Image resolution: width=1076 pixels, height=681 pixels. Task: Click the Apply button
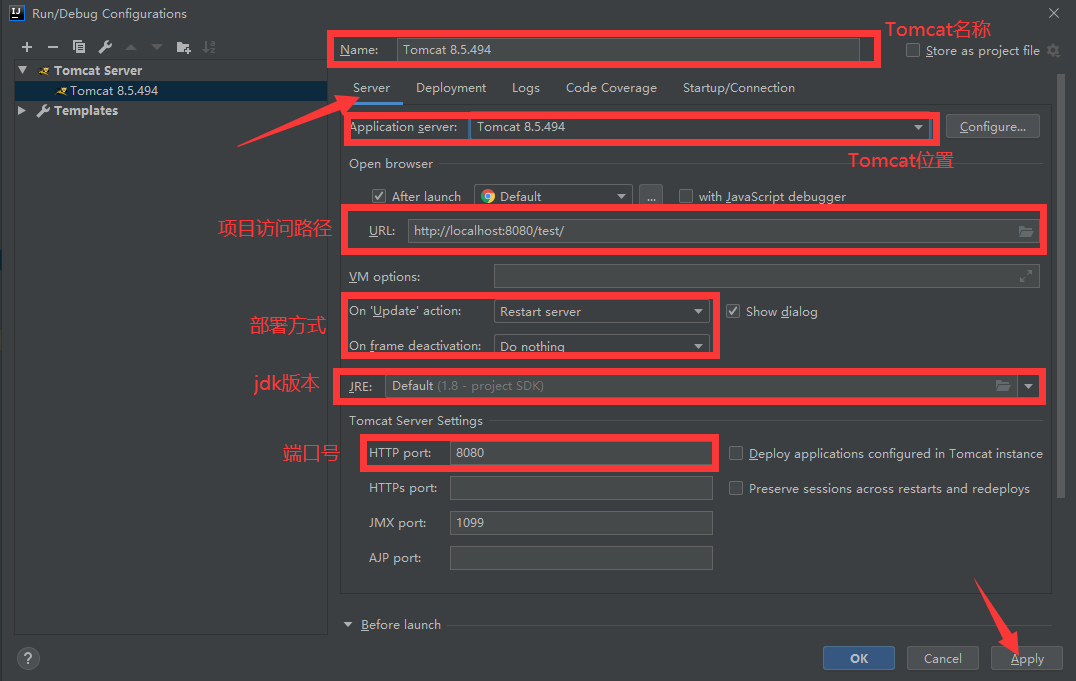click(1027, 658)
